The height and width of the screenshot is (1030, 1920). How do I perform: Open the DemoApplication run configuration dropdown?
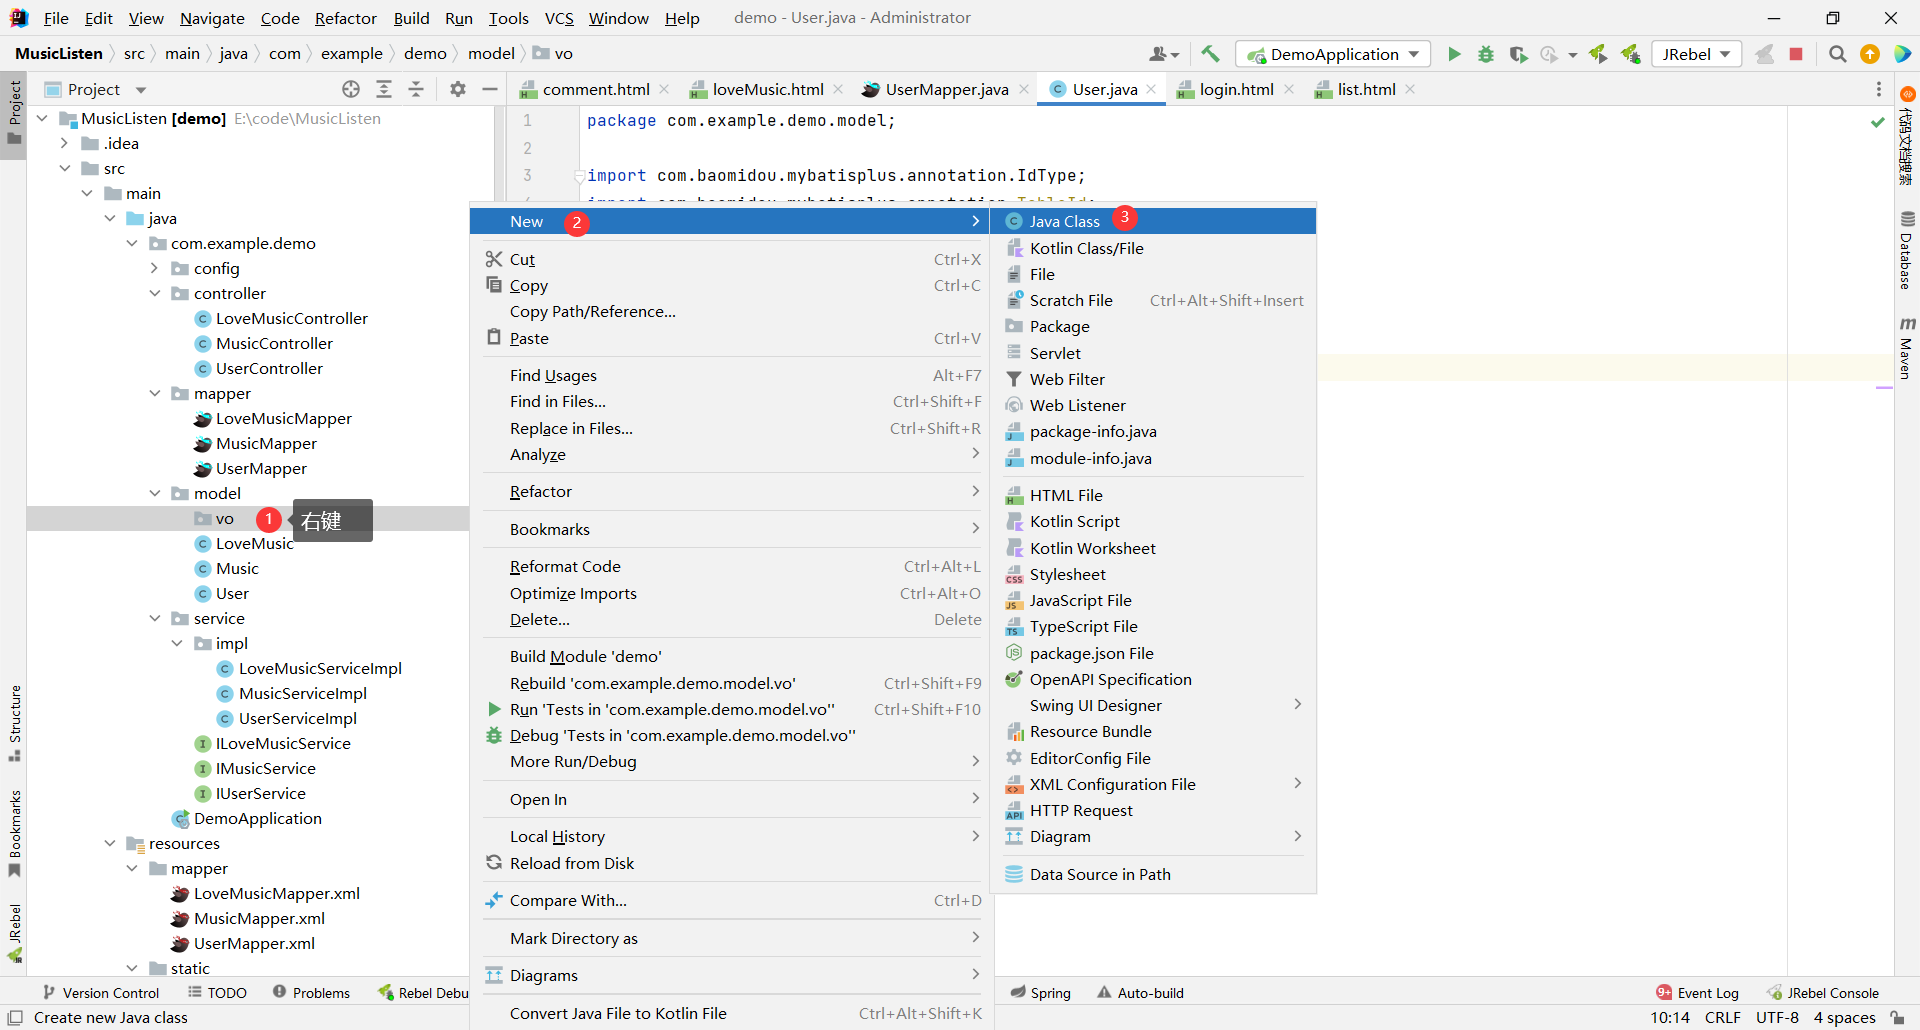[x=1333, y=54]
